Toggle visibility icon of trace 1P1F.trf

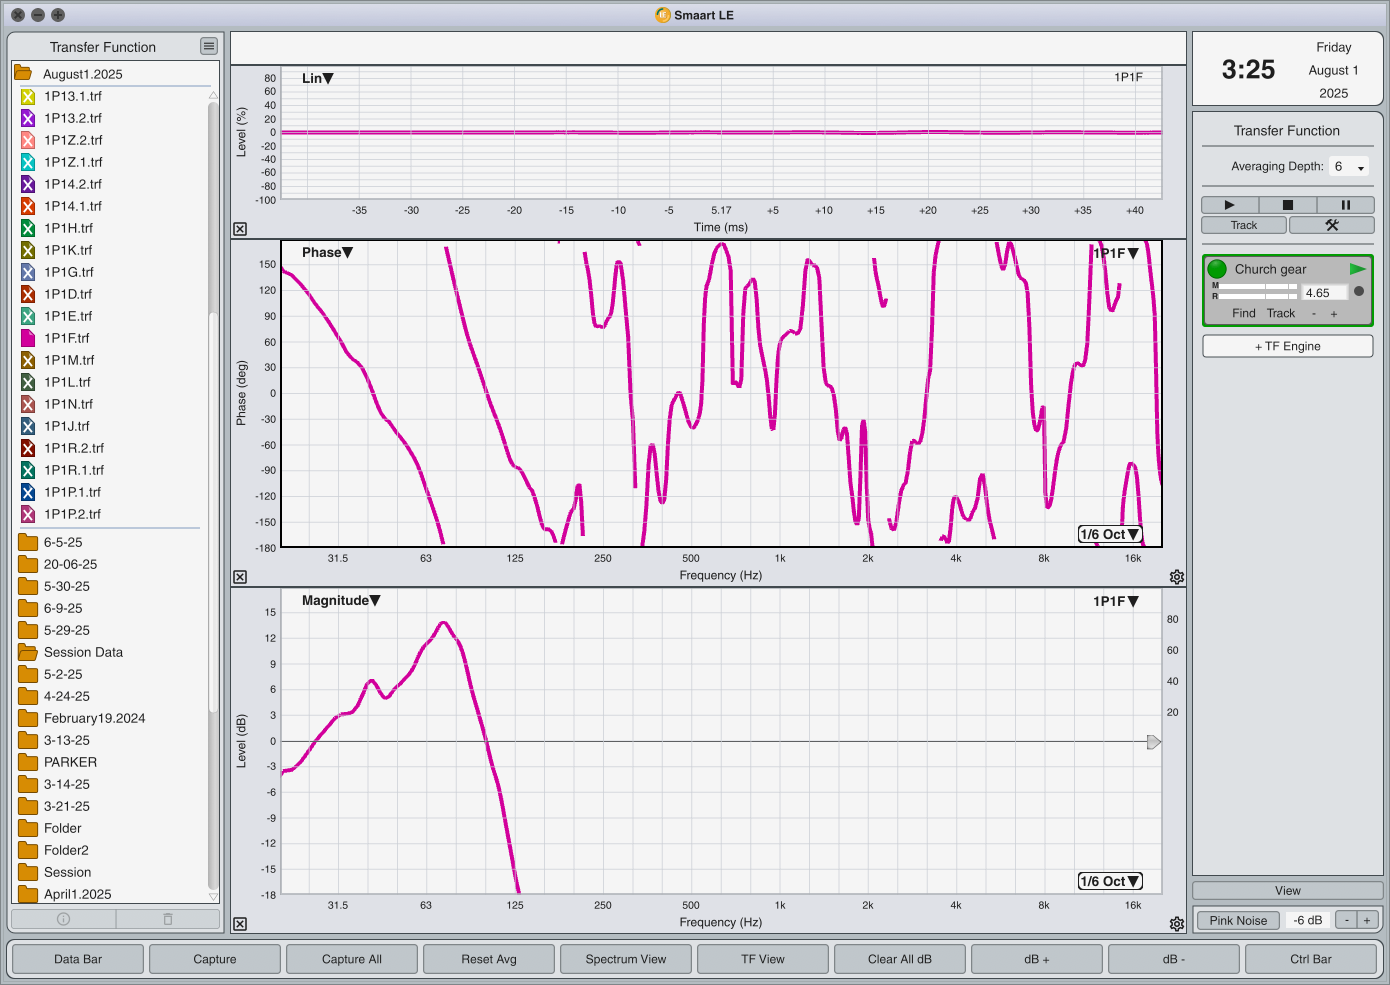click(28, 338)
